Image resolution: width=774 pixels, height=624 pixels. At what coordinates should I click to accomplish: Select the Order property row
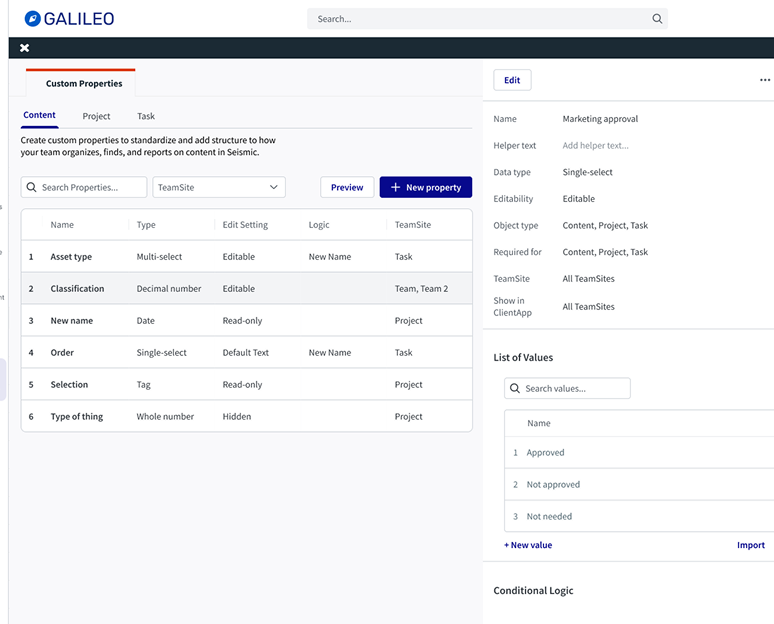pos(247,352)
